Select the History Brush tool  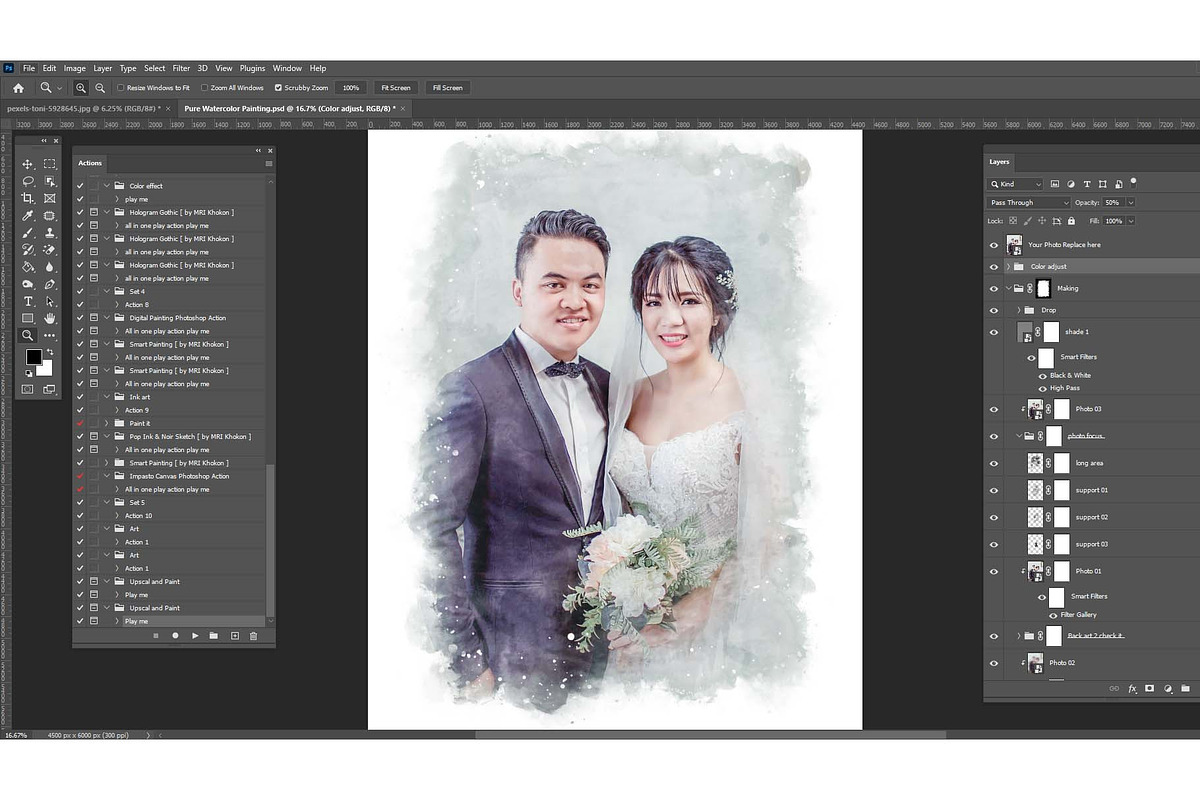tap(28, 249)
